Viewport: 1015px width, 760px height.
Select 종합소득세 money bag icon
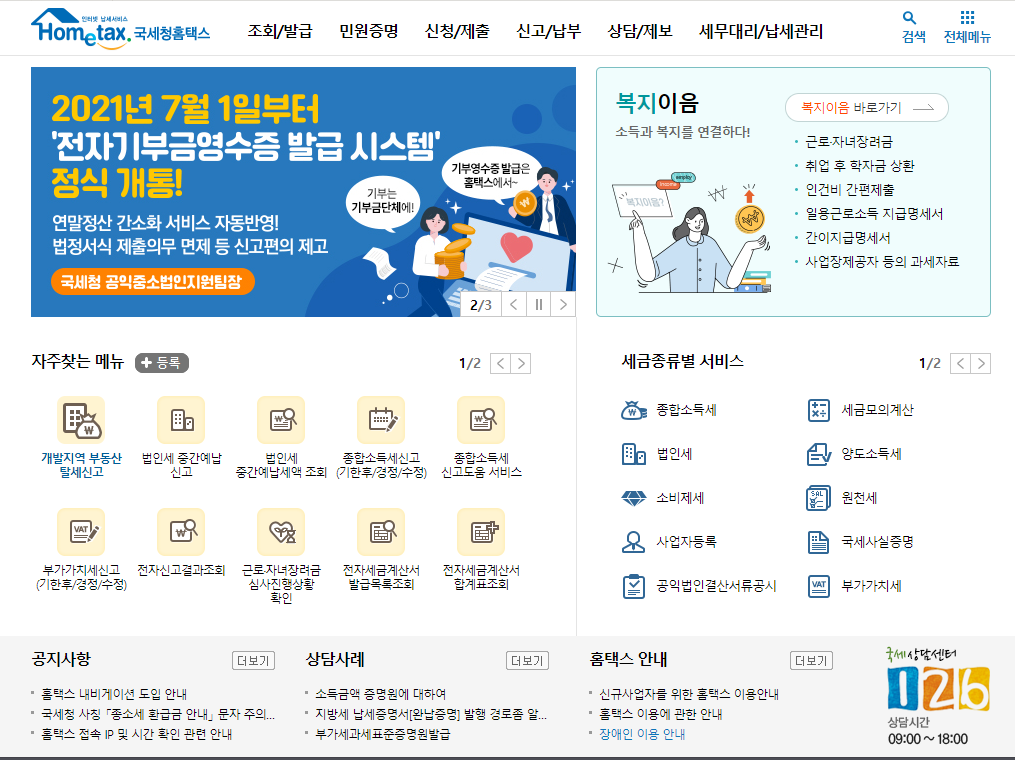(x=634, y=410)
